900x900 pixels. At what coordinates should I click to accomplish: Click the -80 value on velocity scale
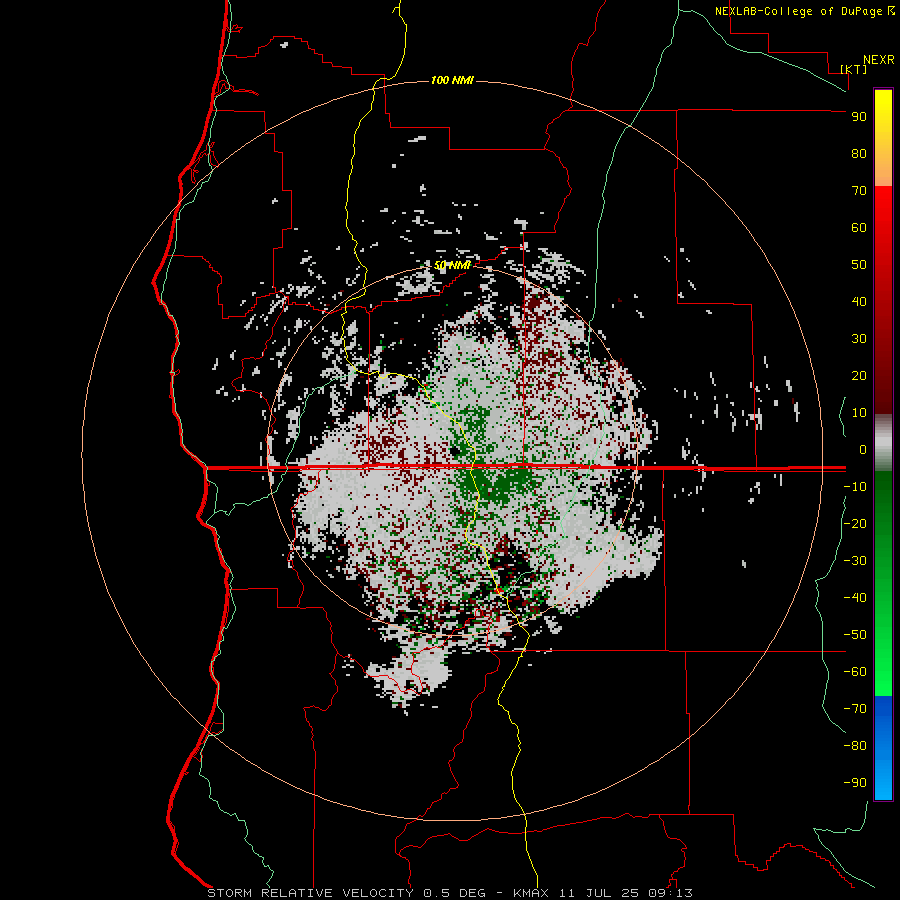pyautogui.click(x=855, y=746)
